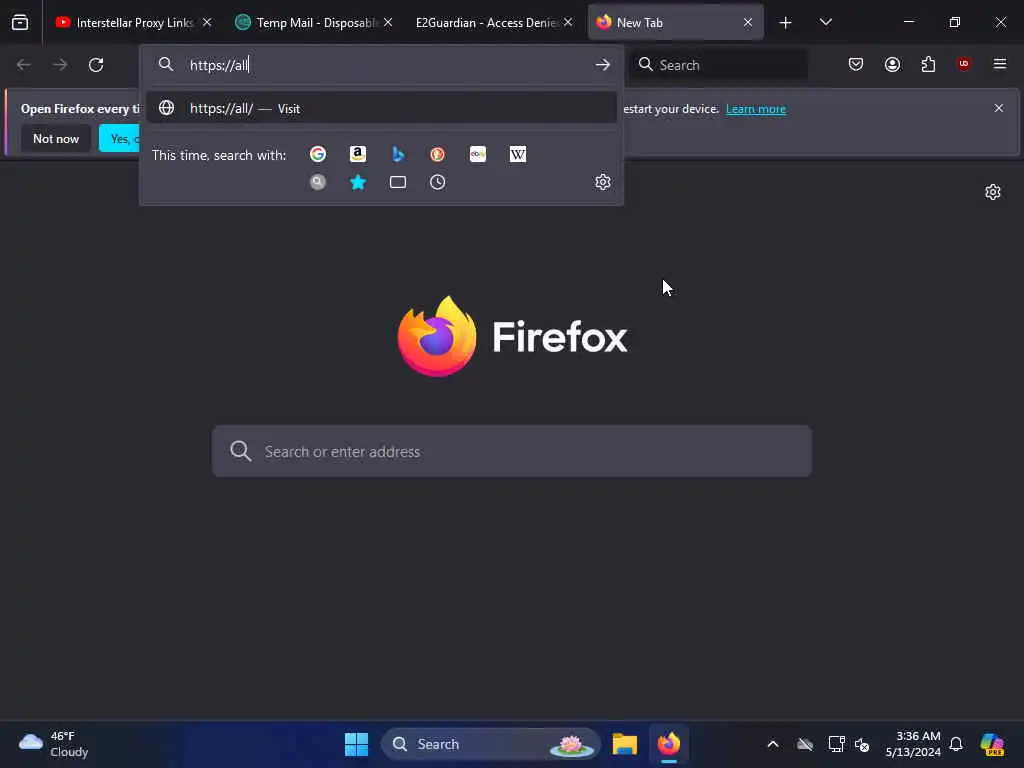Open search settings gear in dropdown

point(603,182)
